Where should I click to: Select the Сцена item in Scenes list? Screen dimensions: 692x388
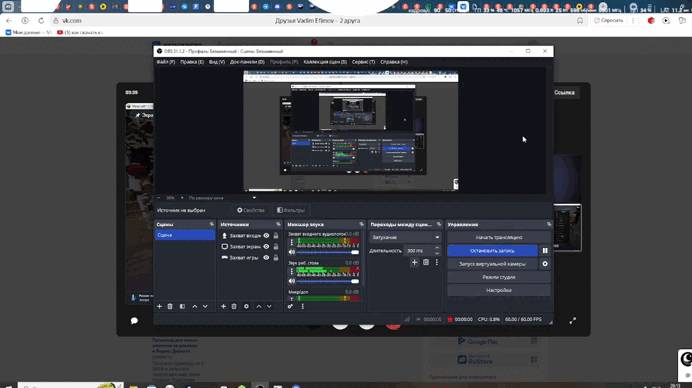[185, 235]
